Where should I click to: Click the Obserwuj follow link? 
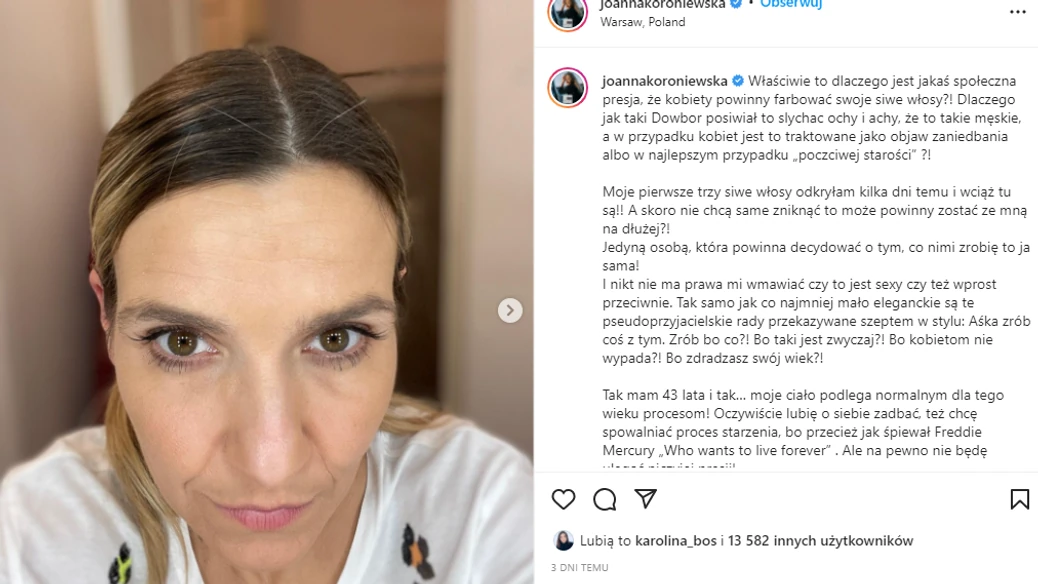(x=791, y=4)
